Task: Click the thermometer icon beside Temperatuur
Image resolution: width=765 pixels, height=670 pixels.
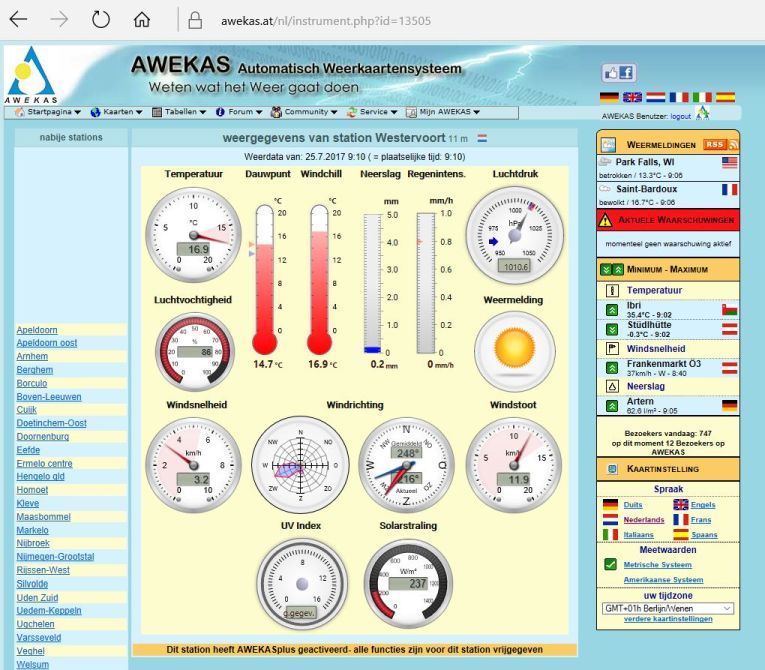Action: point(612,290)
